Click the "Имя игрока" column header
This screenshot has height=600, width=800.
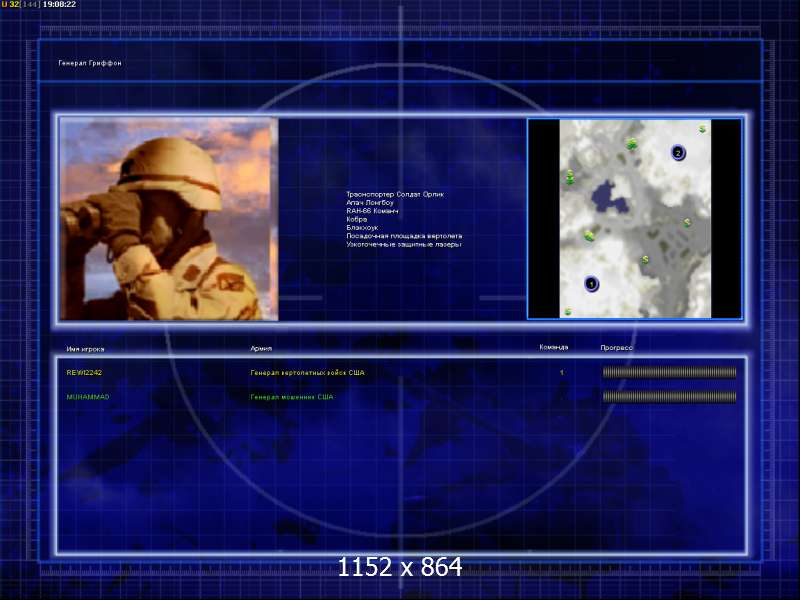click(85, 349)
